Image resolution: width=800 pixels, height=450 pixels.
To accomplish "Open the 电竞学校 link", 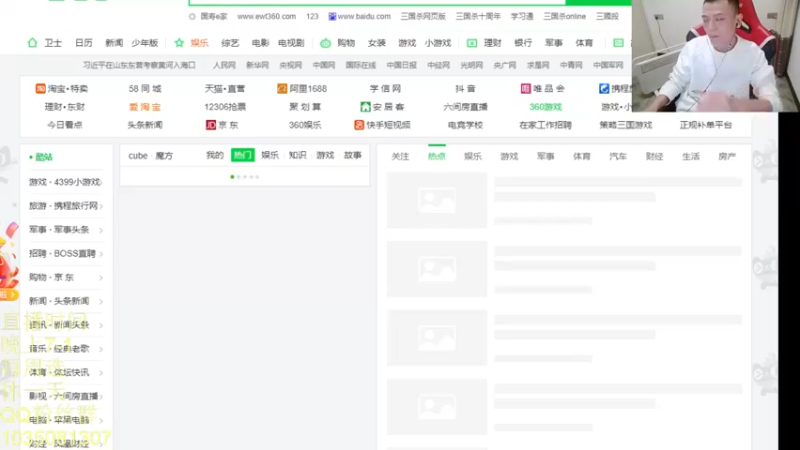I will [465, 125].
